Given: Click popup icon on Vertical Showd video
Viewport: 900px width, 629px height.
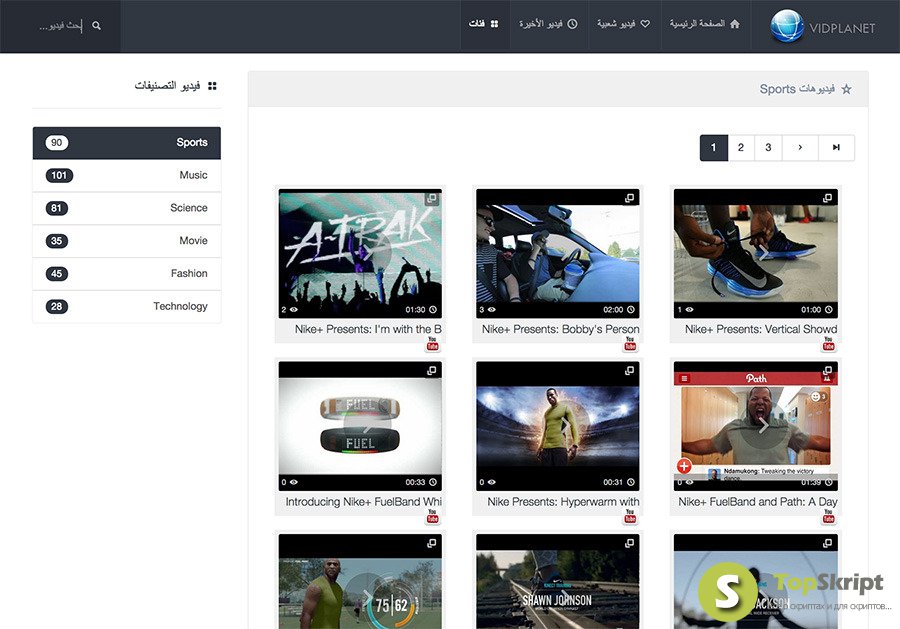Looking at the screenshot, I should [x=827, y=198].
